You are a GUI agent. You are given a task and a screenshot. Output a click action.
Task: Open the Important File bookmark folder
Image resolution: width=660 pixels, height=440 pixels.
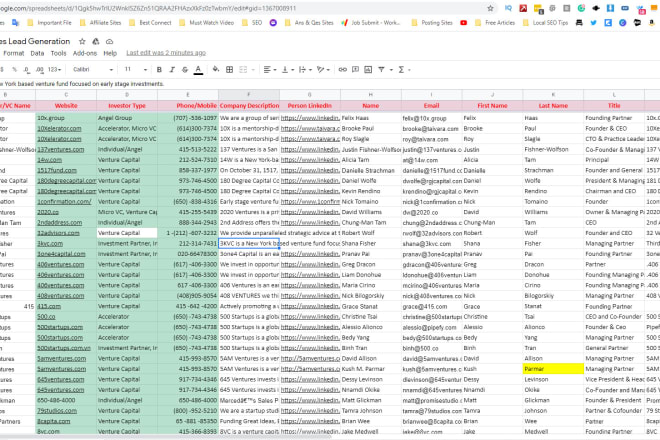[x=50, y=23]
